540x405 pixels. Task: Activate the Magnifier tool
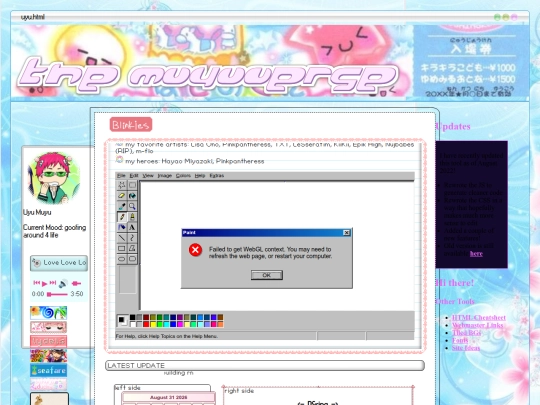[x=132, y=206]
